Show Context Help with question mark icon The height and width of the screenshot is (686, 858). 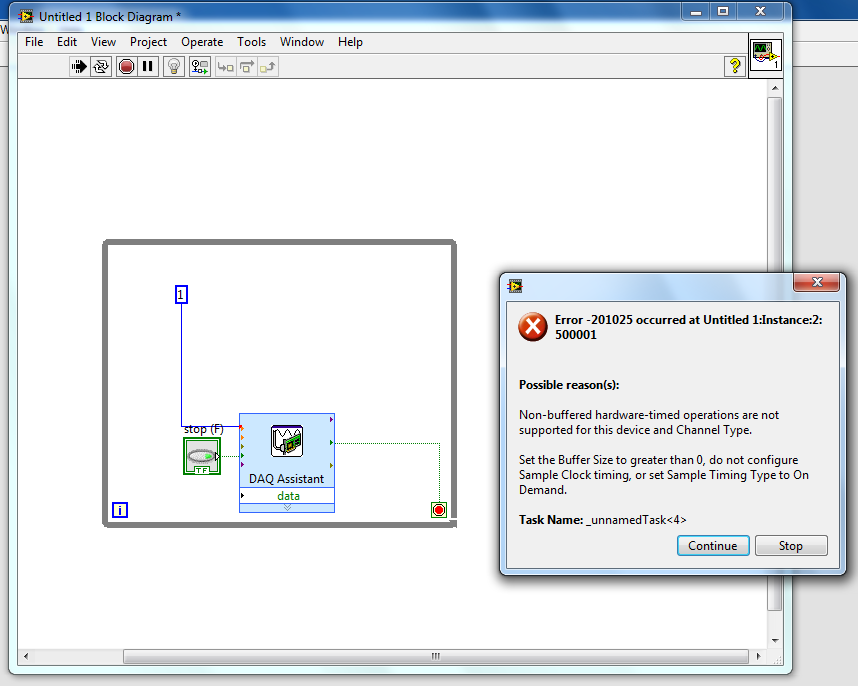(735, 66)
